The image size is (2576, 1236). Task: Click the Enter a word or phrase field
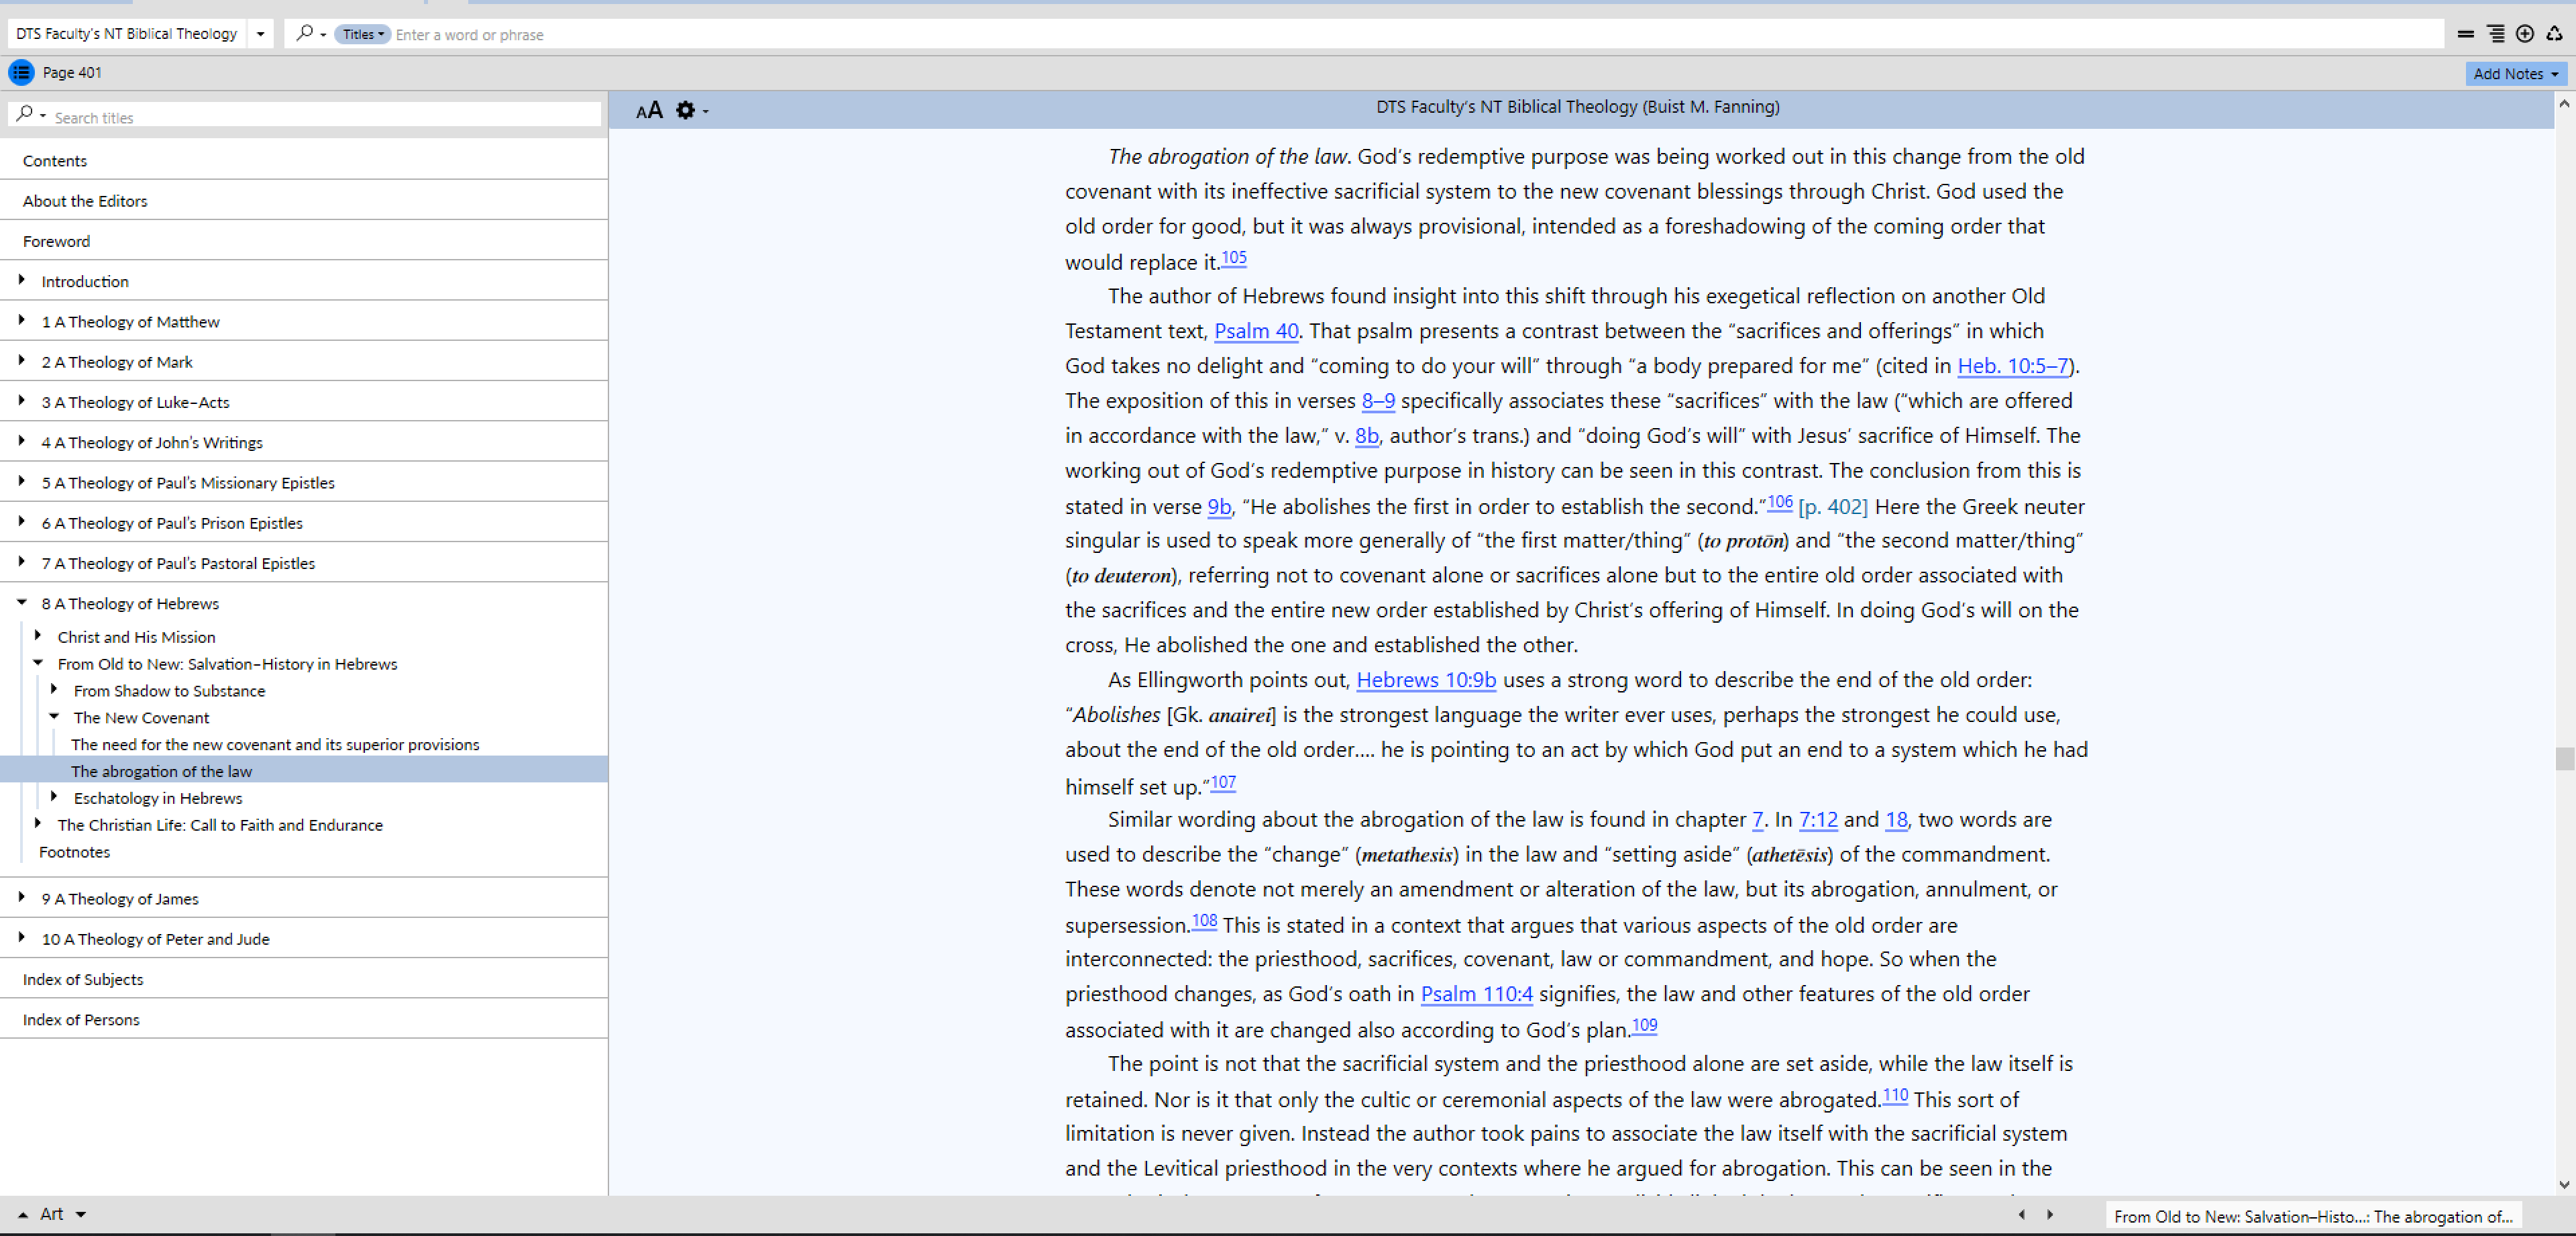tap(1418, 34)
